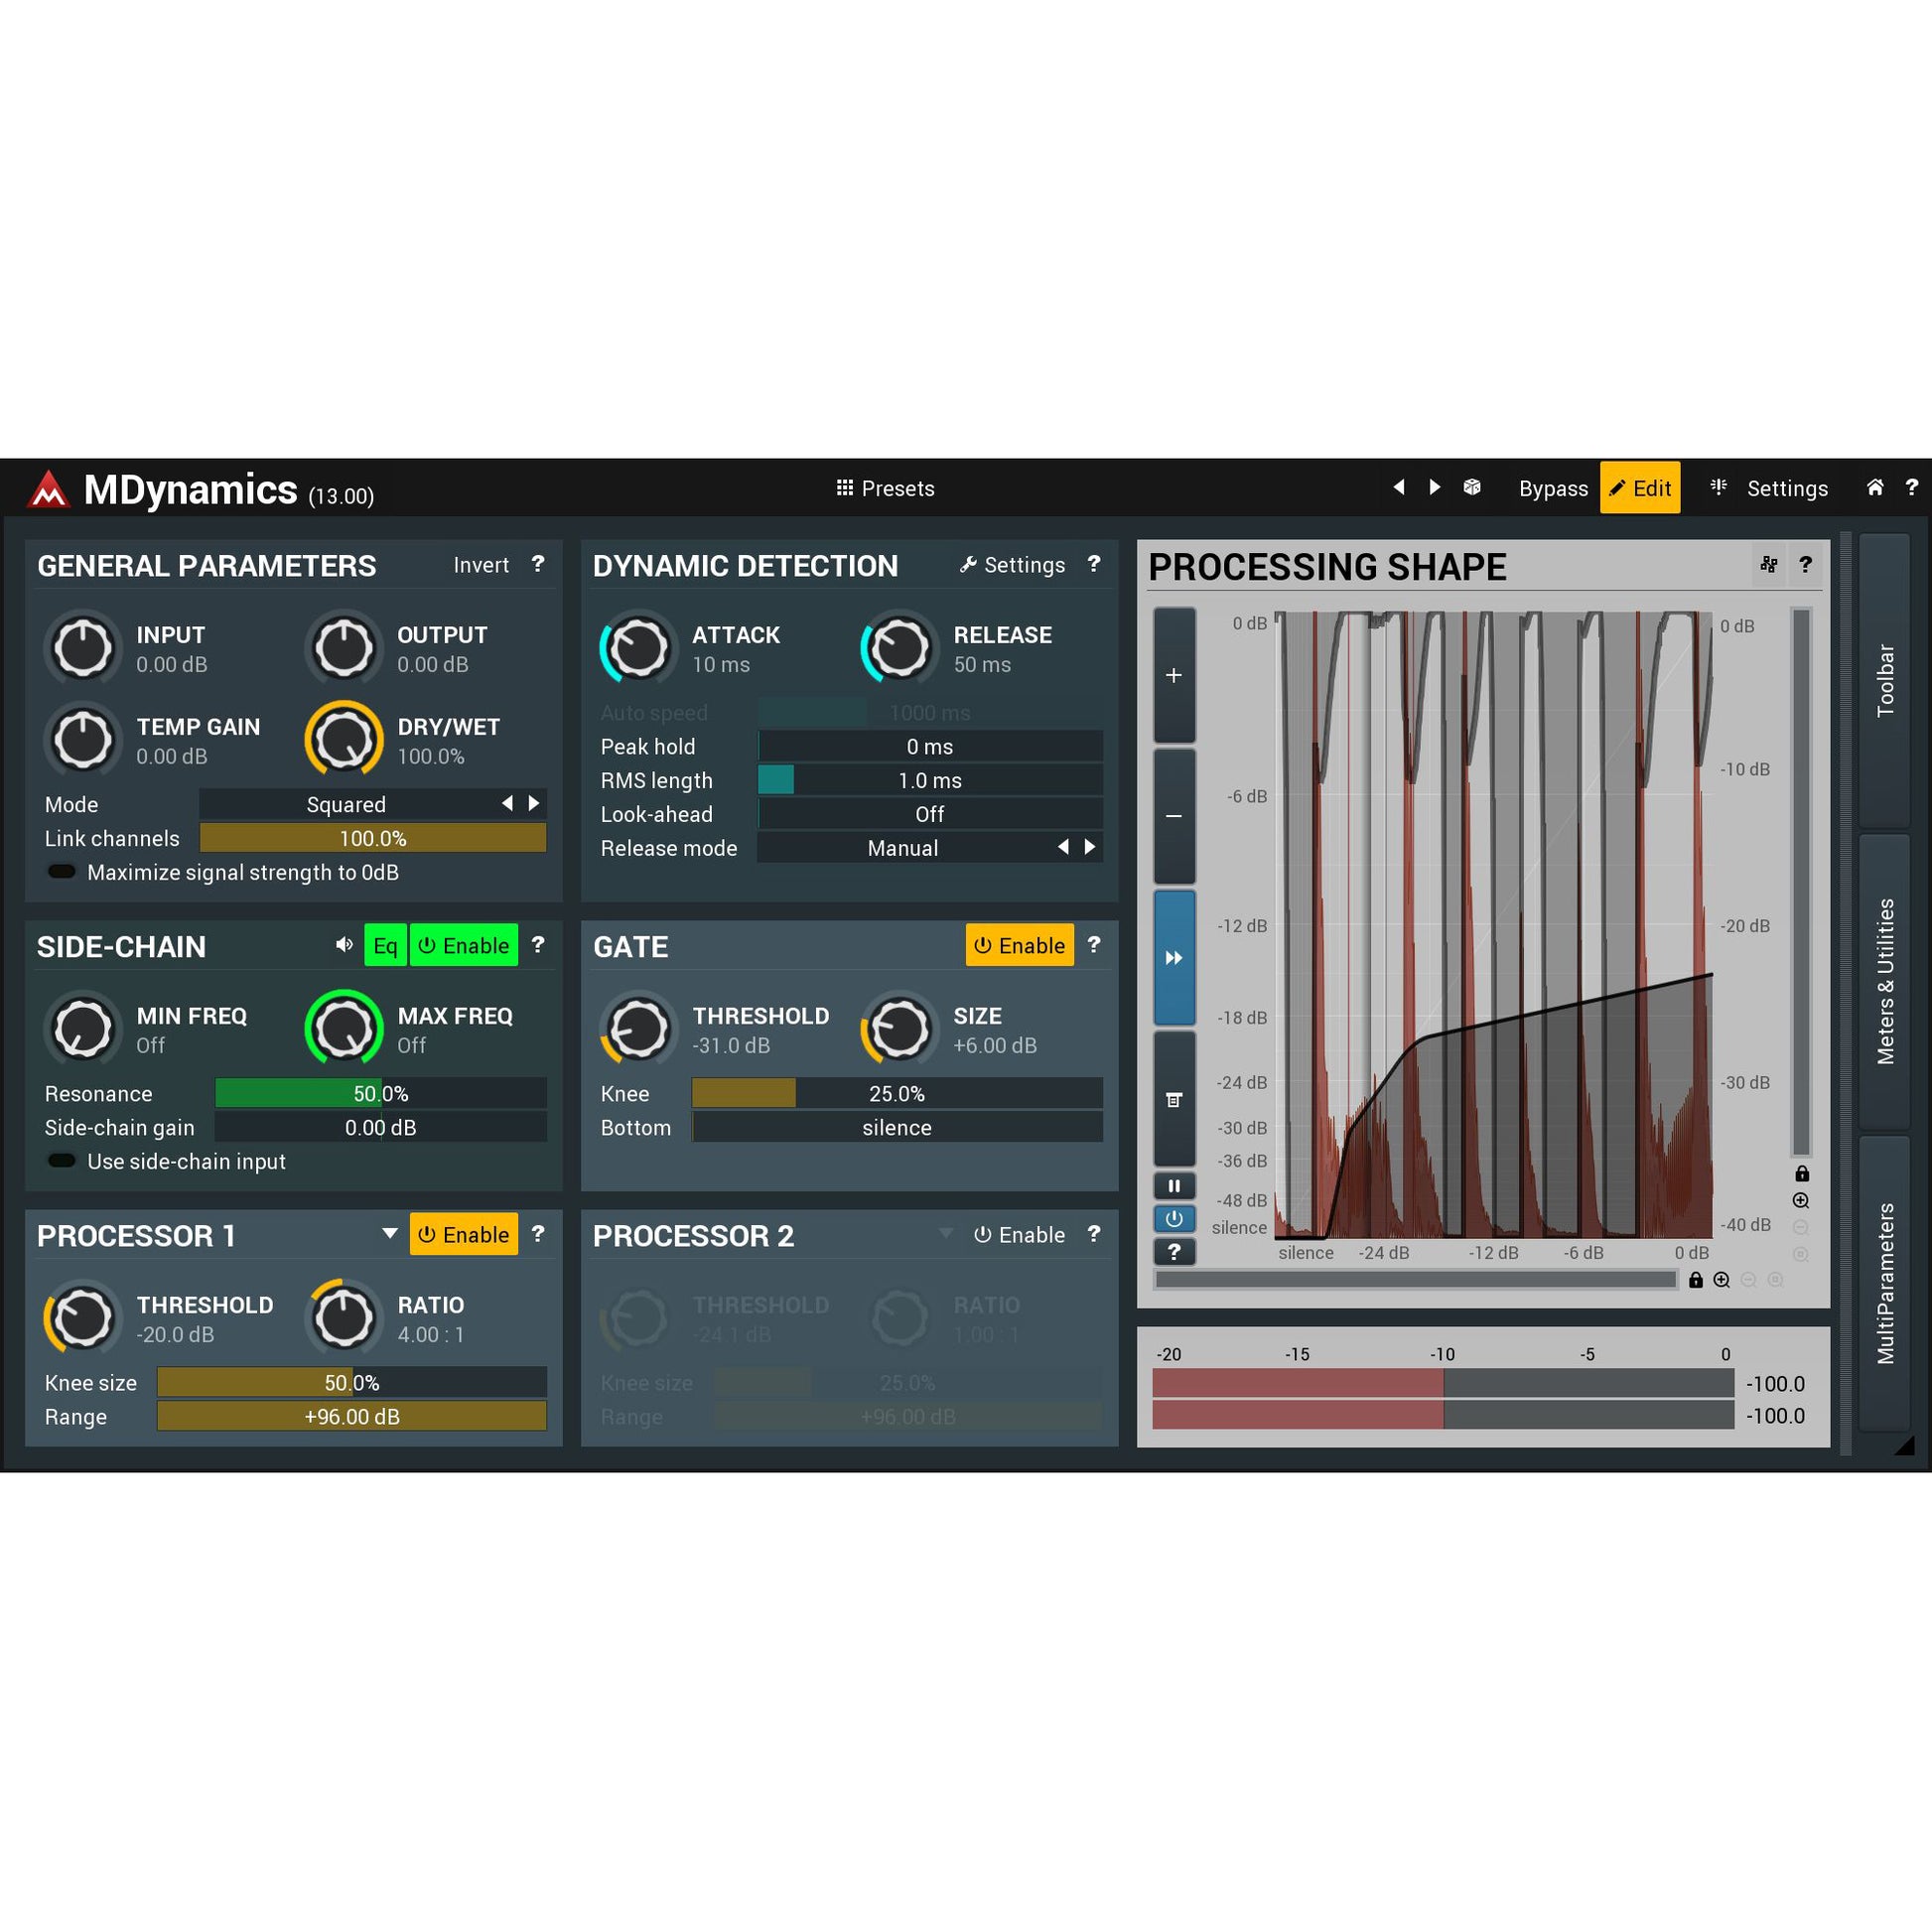Click the Bypass button
Viewport: 1932px width, 1932px height.
(x=1552, y=488)
